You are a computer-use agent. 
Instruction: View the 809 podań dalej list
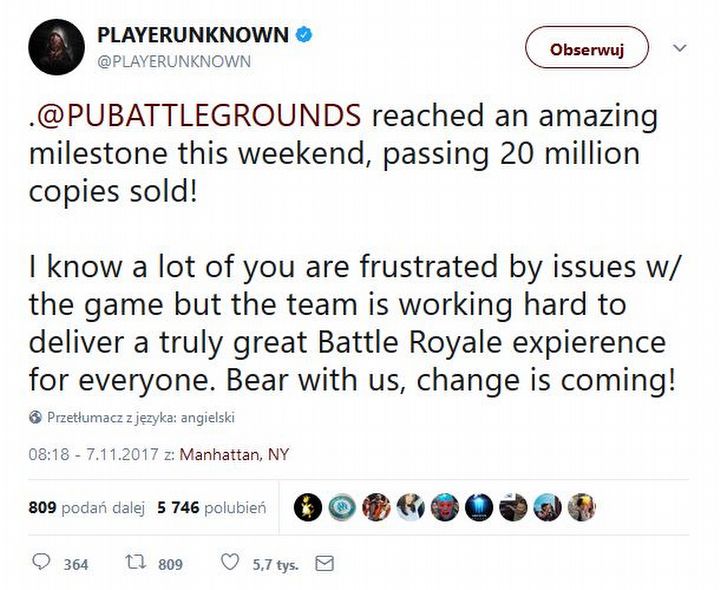coord(87,508)
